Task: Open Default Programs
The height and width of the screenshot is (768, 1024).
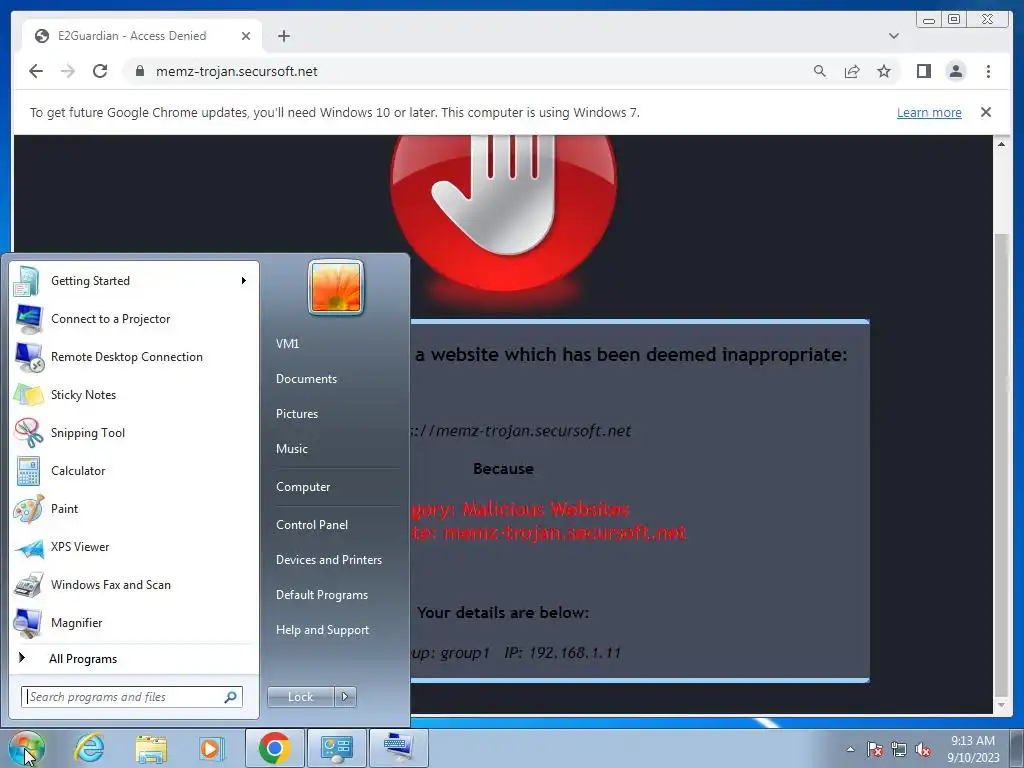Action: pos(334,595)
